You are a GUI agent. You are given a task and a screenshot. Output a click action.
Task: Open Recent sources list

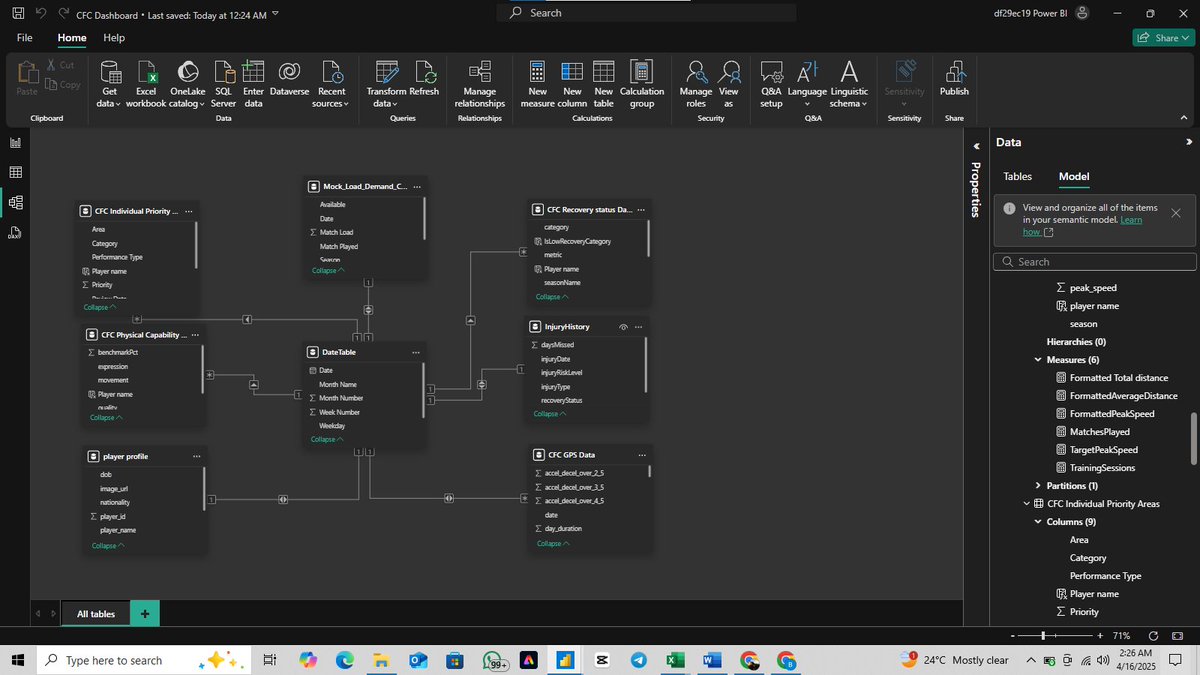point(331,82)
